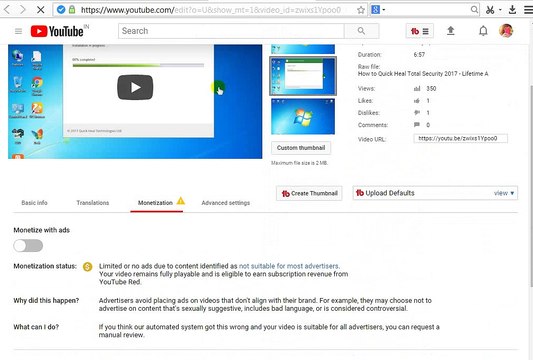Select the Windows logo thumbnail option
This screenshot has height=360, width=533.
[303, 116]
